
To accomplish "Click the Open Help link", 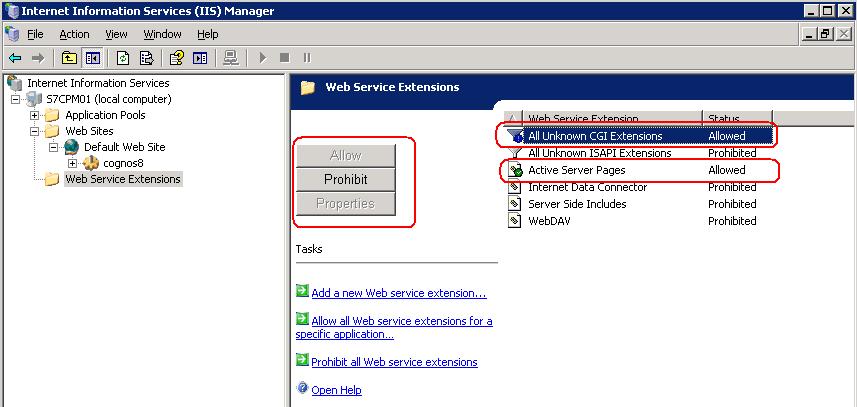I will 337,390.
